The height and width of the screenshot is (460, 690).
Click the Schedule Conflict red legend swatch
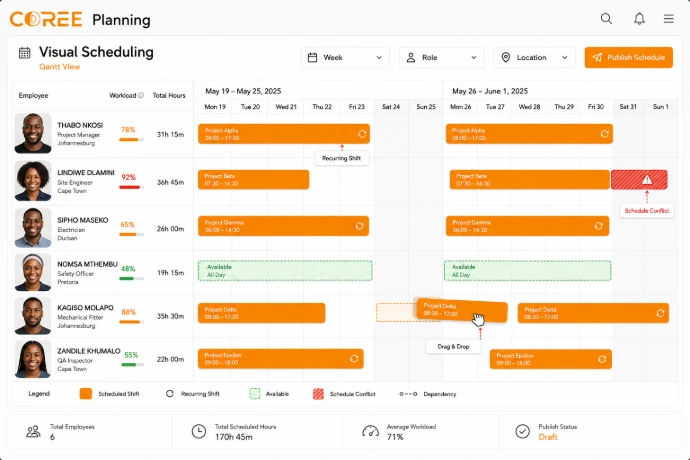(318, 394)
